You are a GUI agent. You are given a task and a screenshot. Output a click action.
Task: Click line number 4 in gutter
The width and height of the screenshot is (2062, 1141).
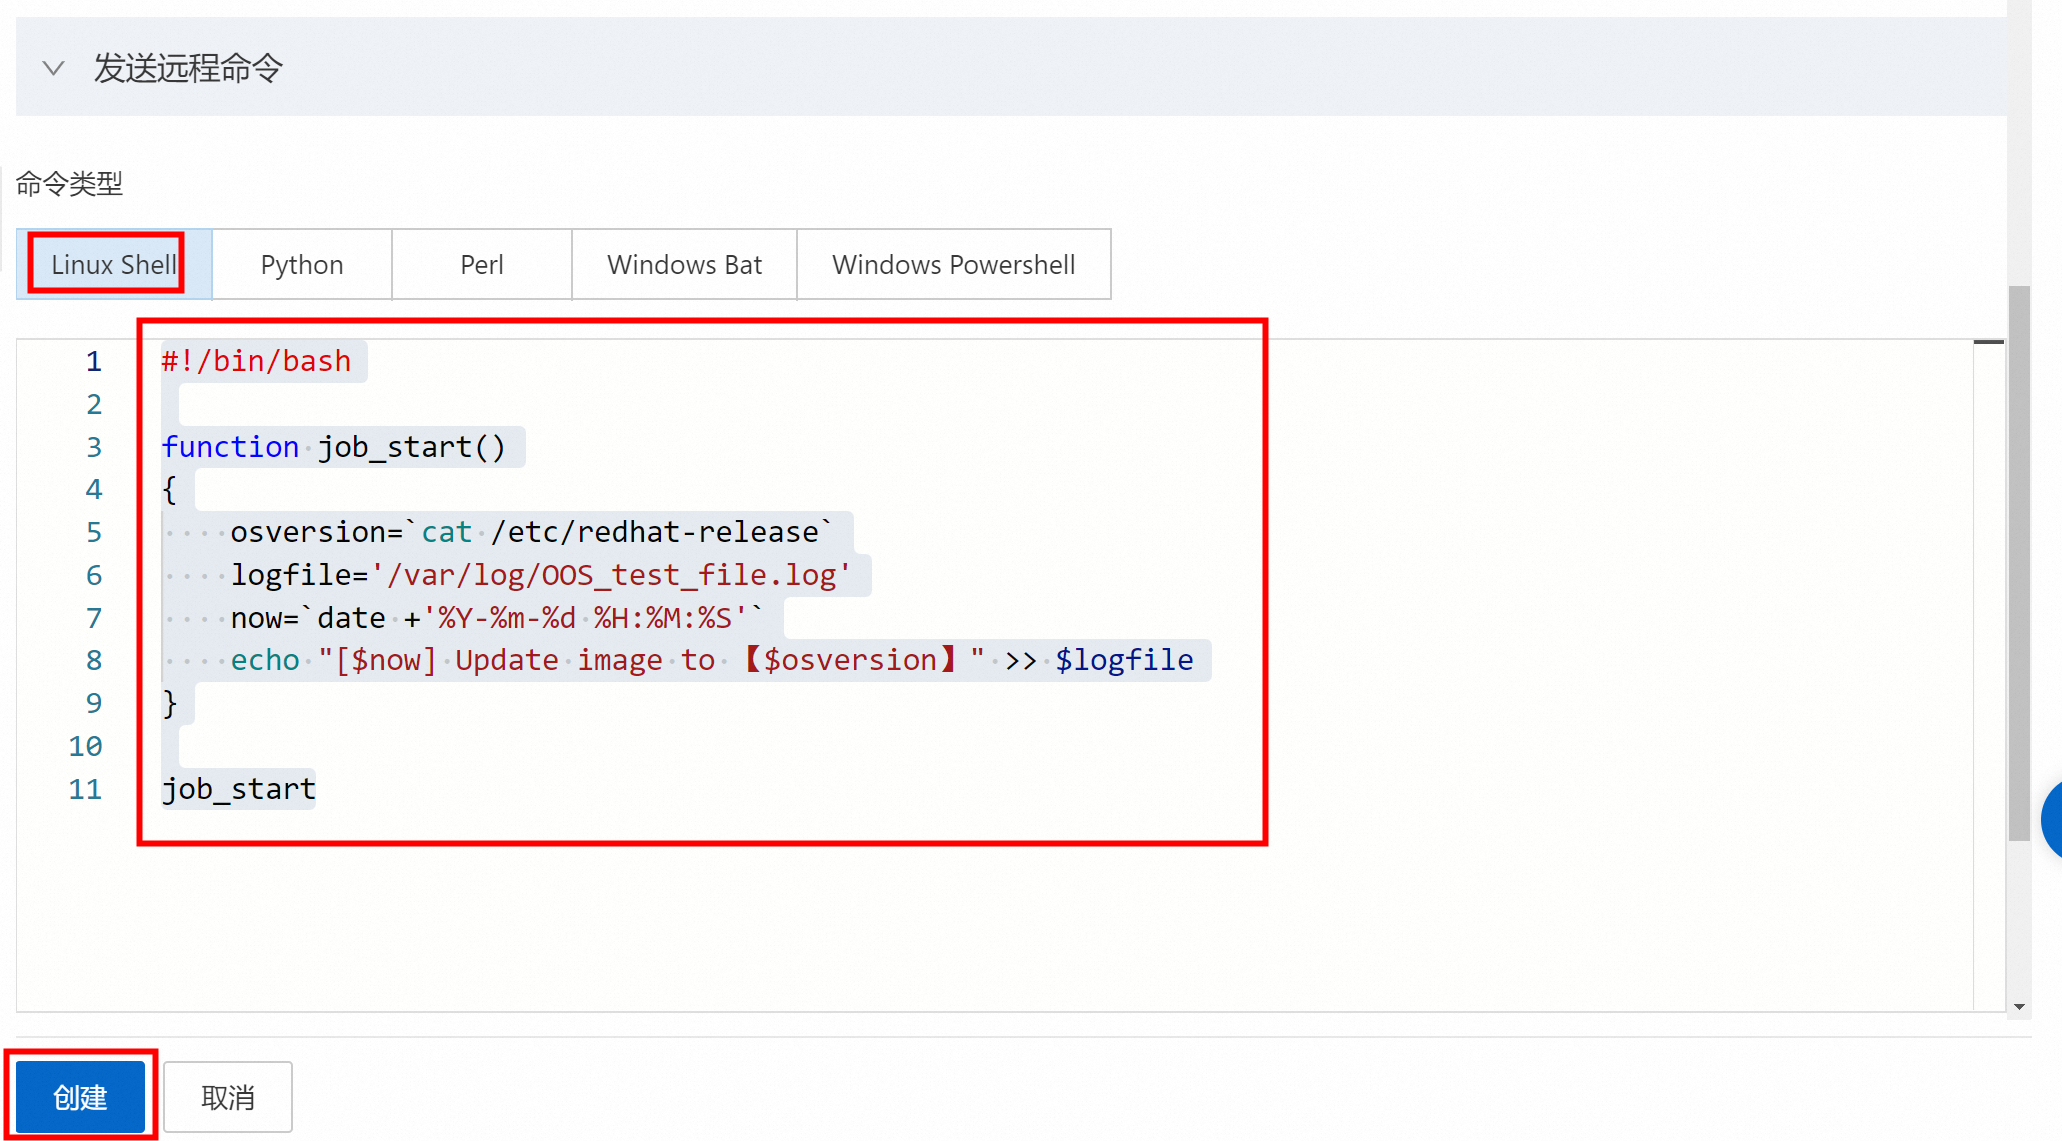93,489
